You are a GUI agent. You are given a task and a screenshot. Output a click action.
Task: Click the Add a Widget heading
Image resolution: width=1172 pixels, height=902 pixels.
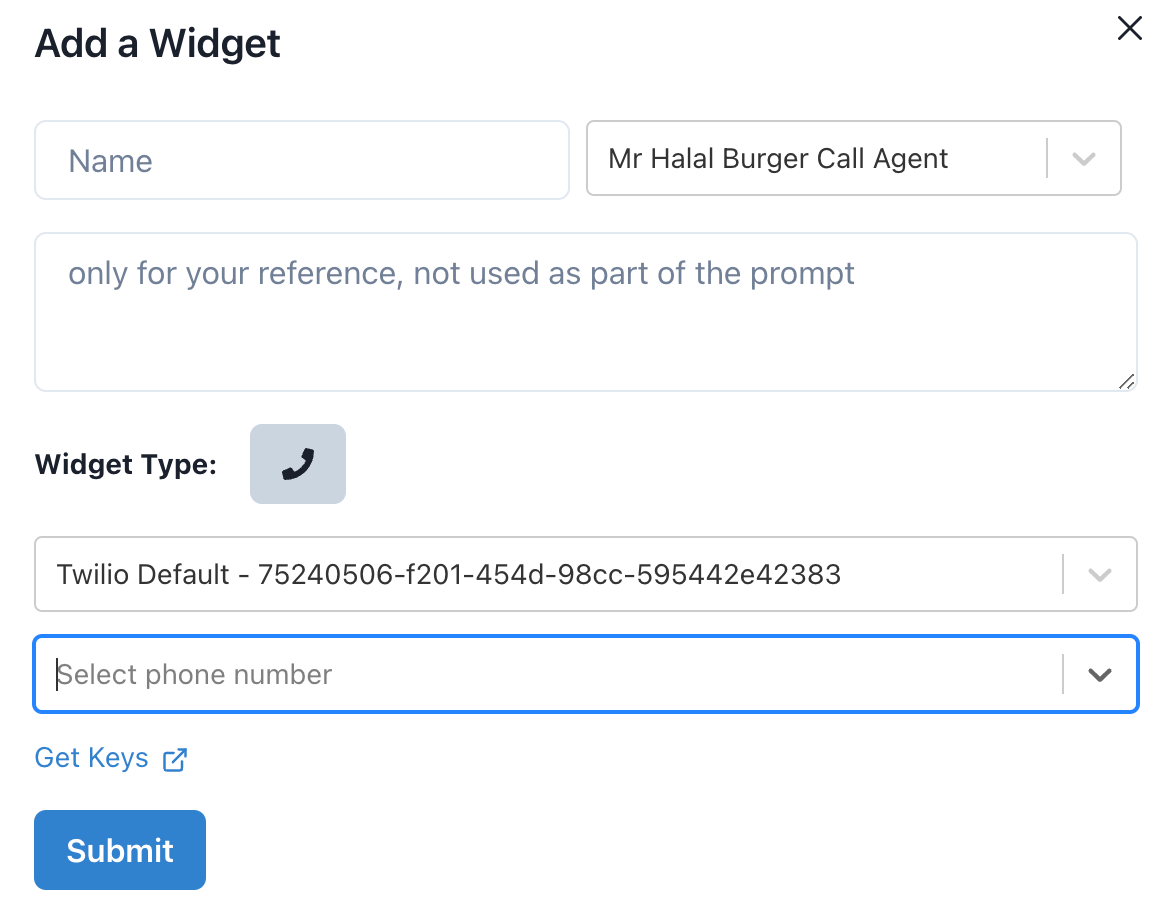pyautogui.click(x=158, y=44)
